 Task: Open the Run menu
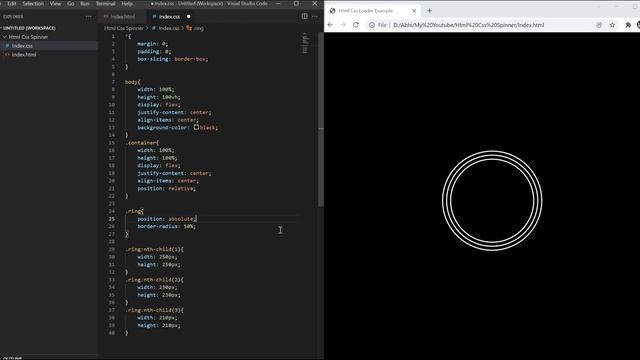(x=84, y=3)
